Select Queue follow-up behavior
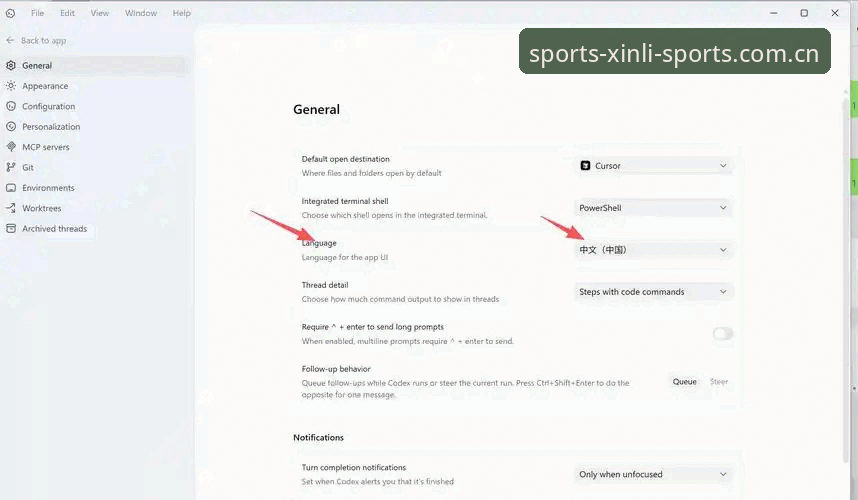Image resolution: width=858 pixels, height=500 pixels. [685, 382]
